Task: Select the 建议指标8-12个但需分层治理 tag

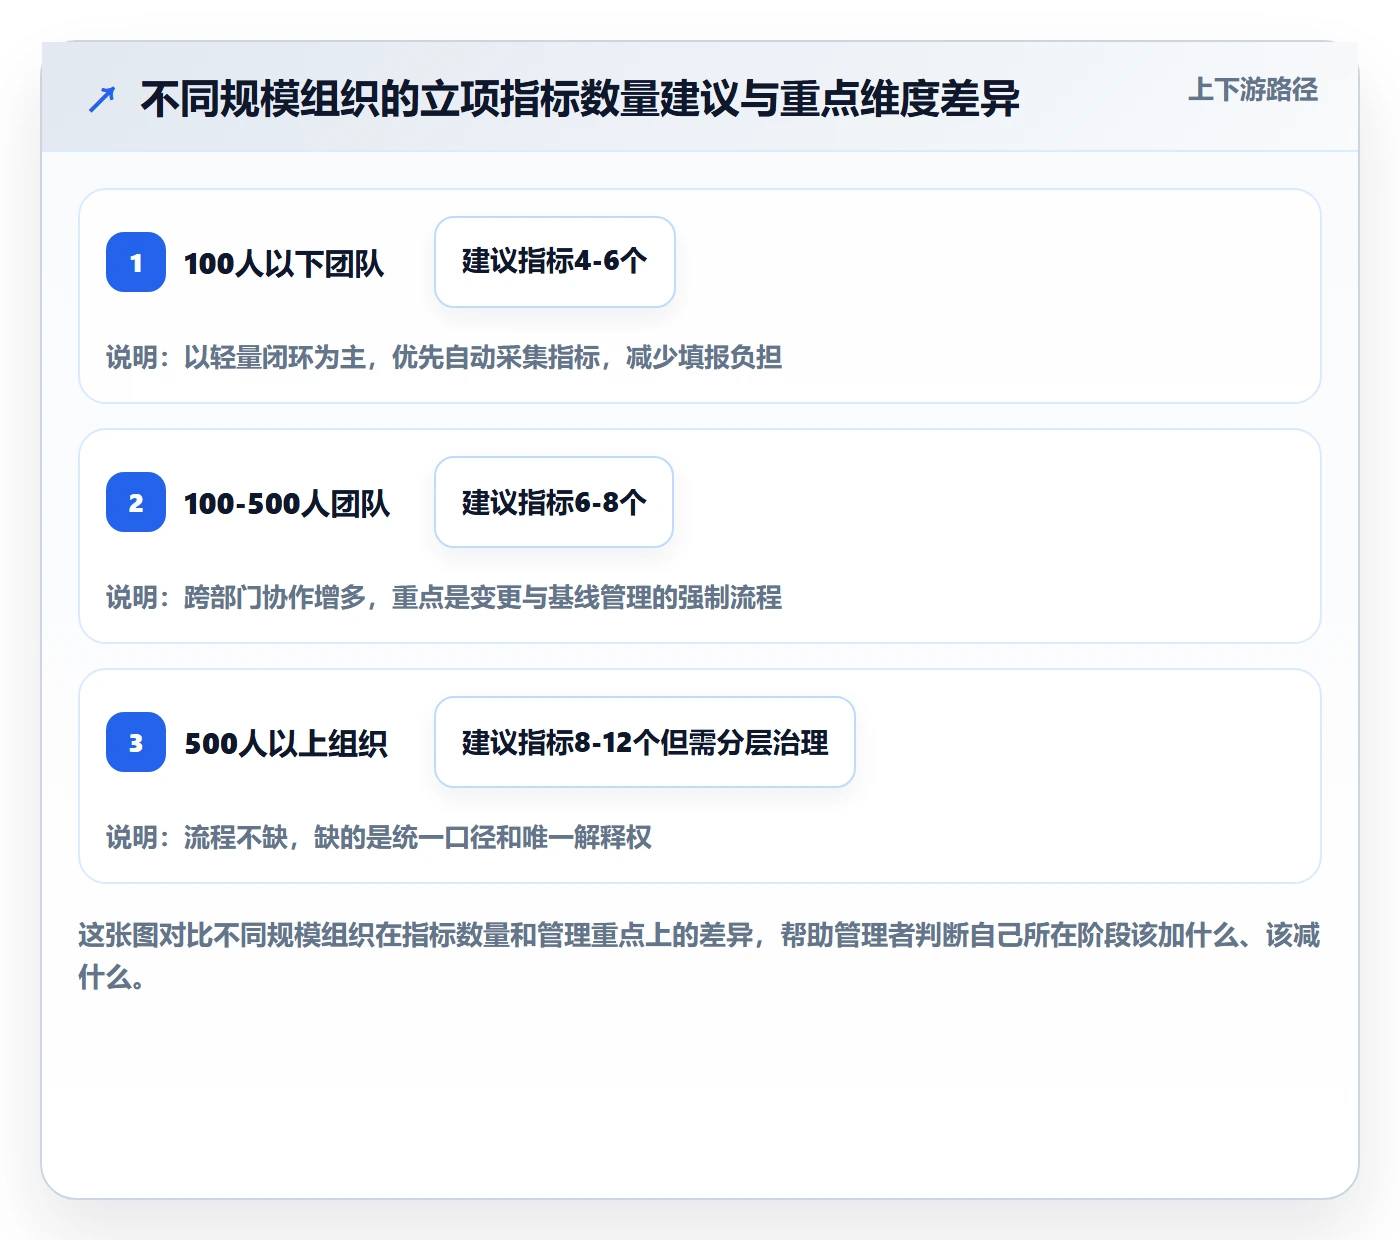Action: coord(645,742)
